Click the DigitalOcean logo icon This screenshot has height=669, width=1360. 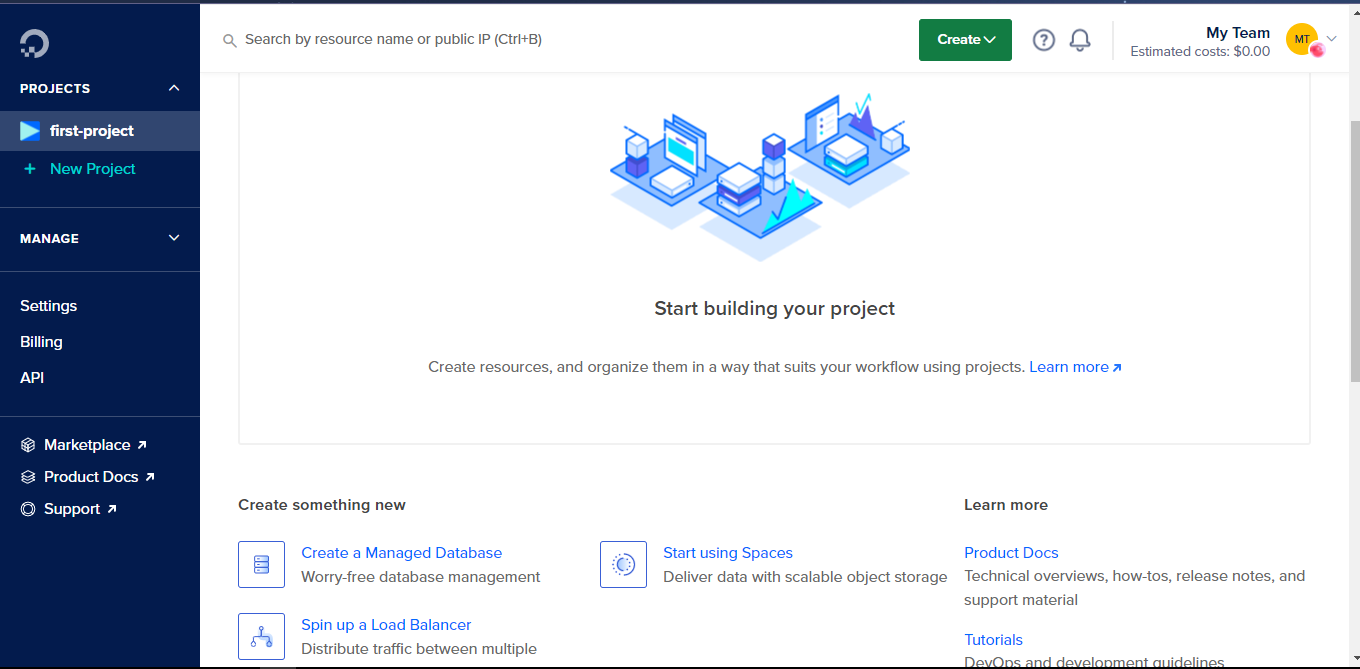(34, 43)
